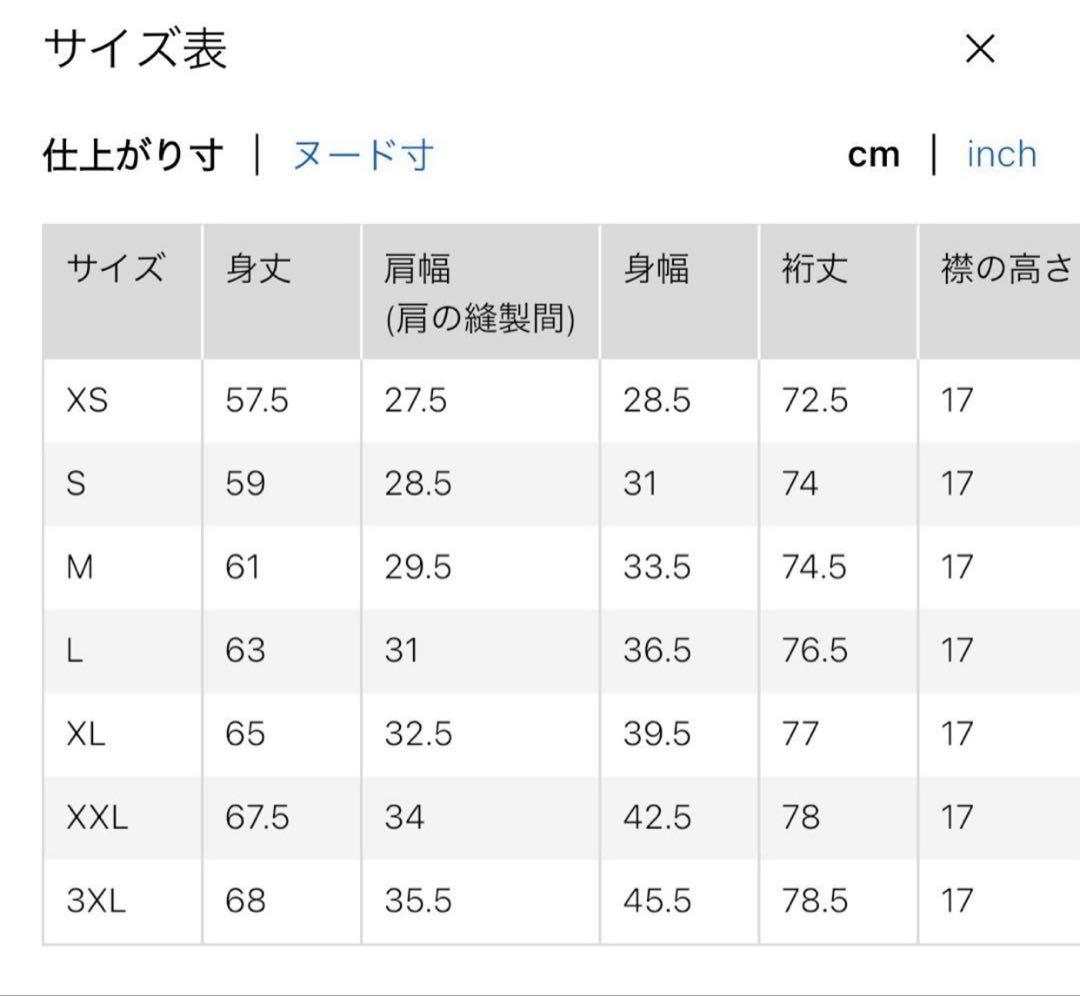Click the 裄丈 column header
The width and height of the screenshot is (1080, 996).
815,270
